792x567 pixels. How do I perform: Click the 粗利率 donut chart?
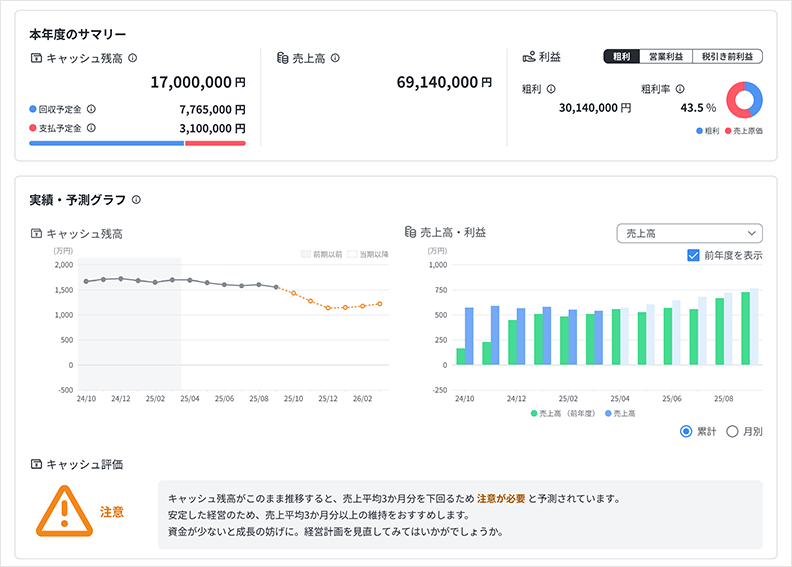745,100
